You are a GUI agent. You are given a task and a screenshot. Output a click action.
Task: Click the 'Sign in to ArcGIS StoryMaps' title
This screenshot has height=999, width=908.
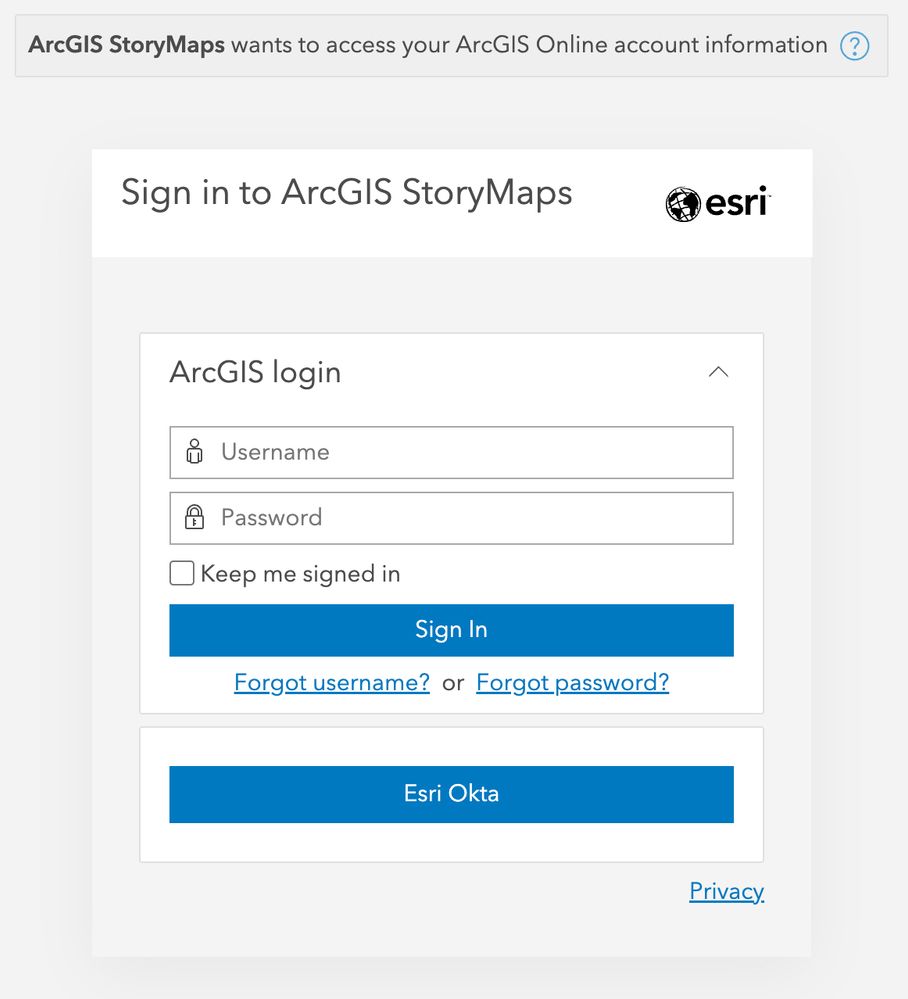tap(346, 192)
